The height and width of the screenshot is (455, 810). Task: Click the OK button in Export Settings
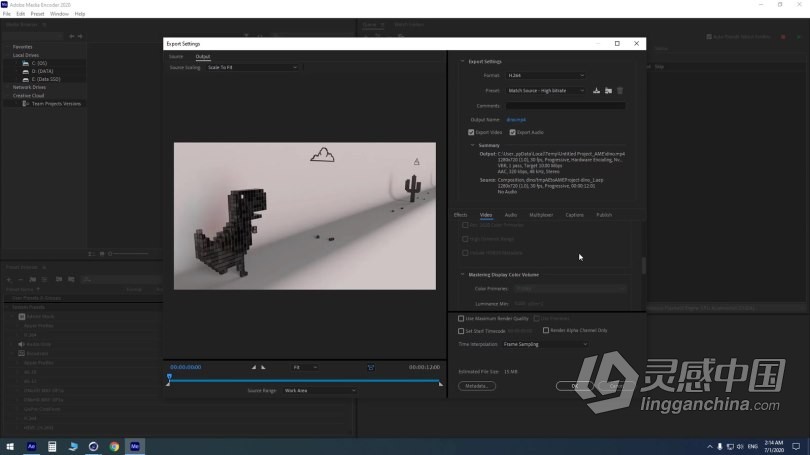coord(574,386)
